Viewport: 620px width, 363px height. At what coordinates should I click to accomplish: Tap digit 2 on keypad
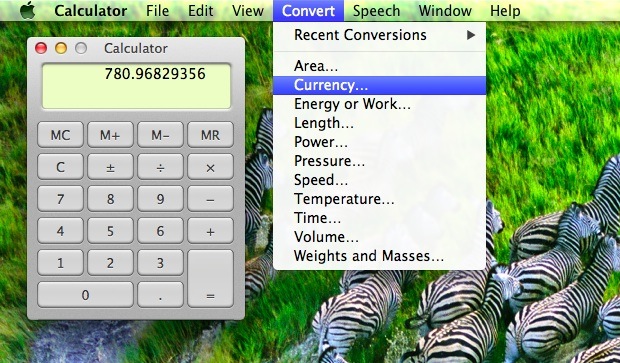(x=110, y=263)
